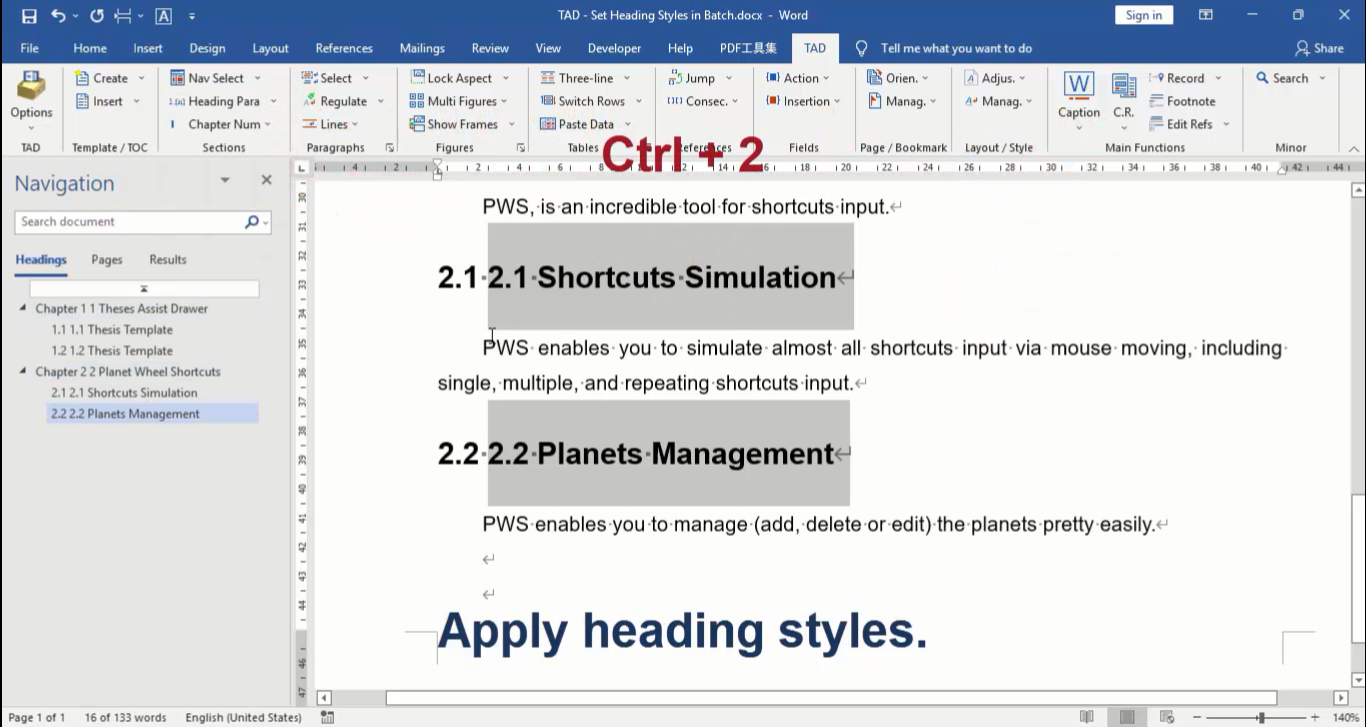Switch to the Home tab
Viewport: 1366px width, 727px height.
(x=90, y=48)
